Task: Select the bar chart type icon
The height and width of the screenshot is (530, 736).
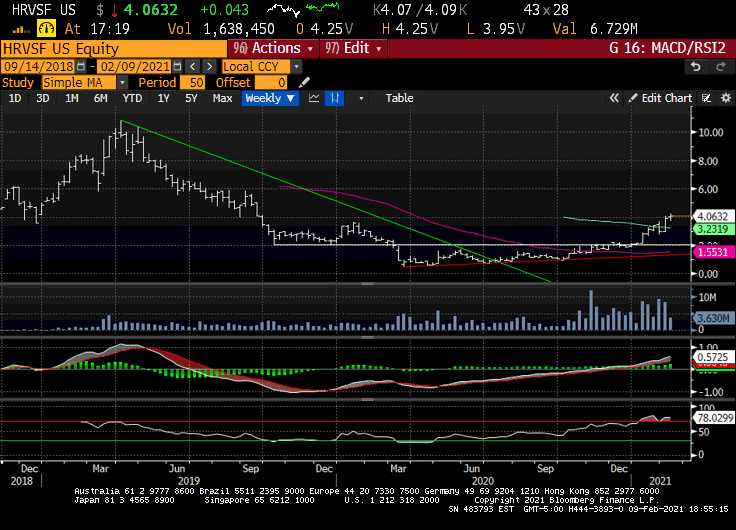Action: (x=334, y=98)
